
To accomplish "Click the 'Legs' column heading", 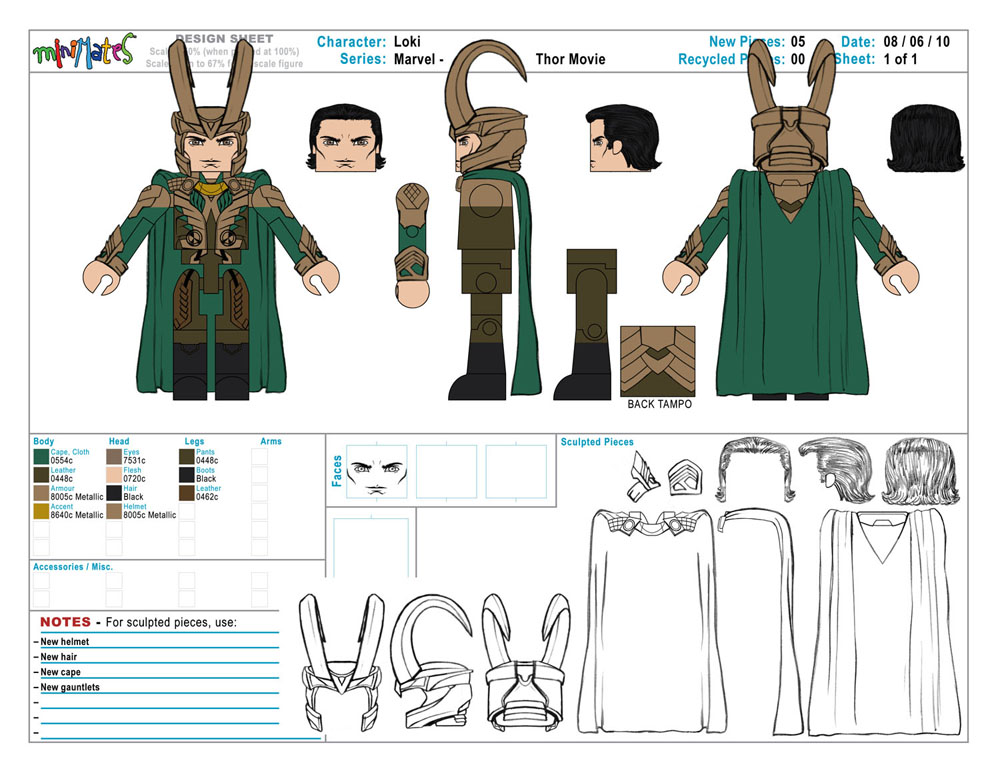I will 194,441.
